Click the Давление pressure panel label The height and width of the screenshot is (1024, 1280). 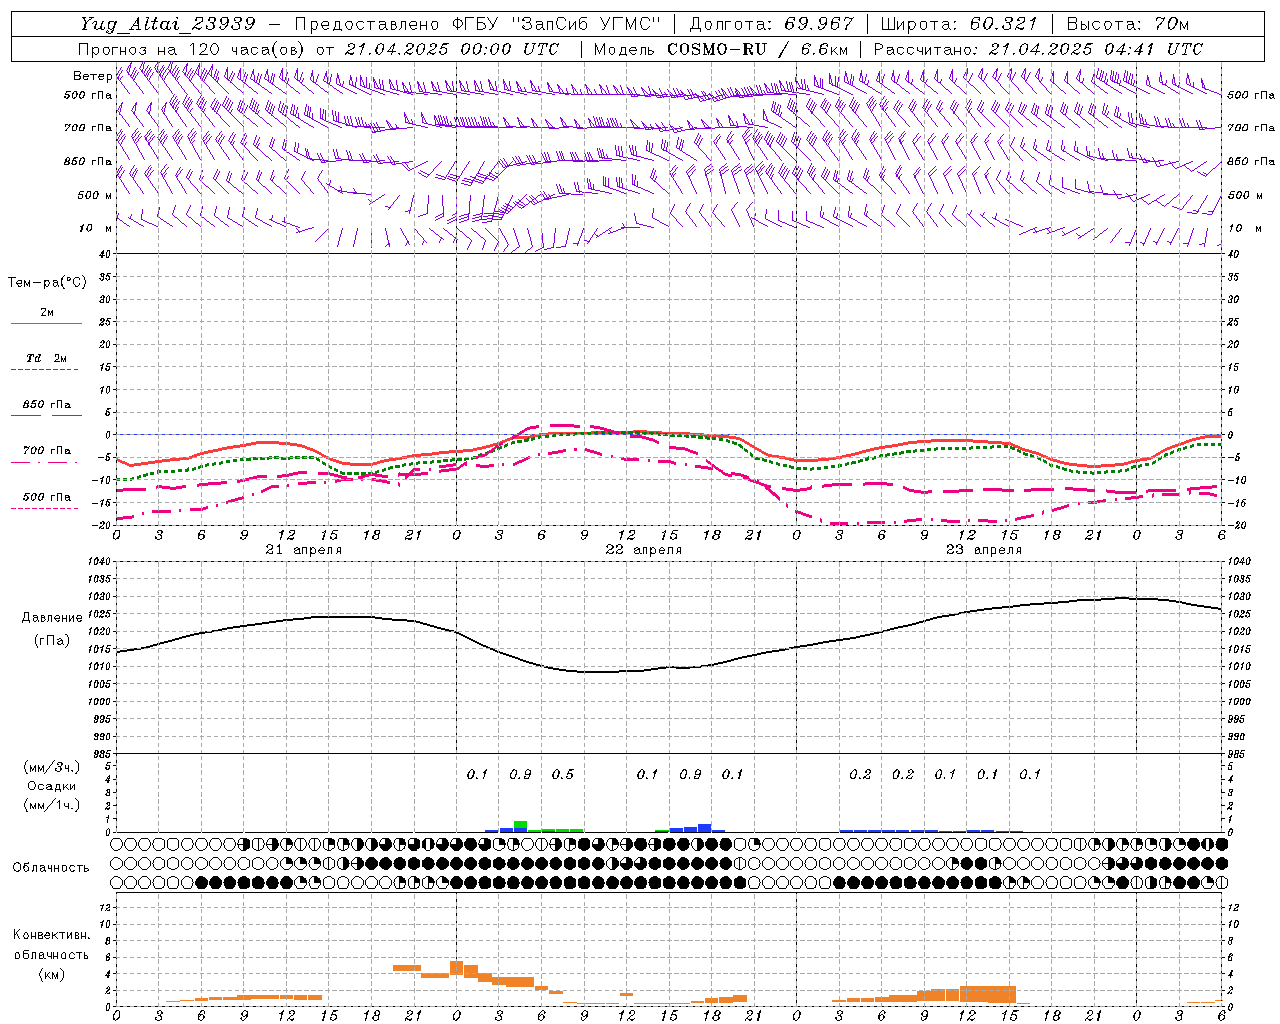coord(52,618)
